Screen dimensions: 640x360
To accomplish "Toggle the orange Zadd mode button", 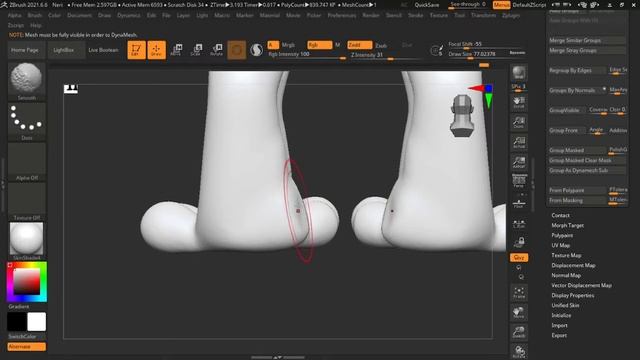I will tap(360, 45).
